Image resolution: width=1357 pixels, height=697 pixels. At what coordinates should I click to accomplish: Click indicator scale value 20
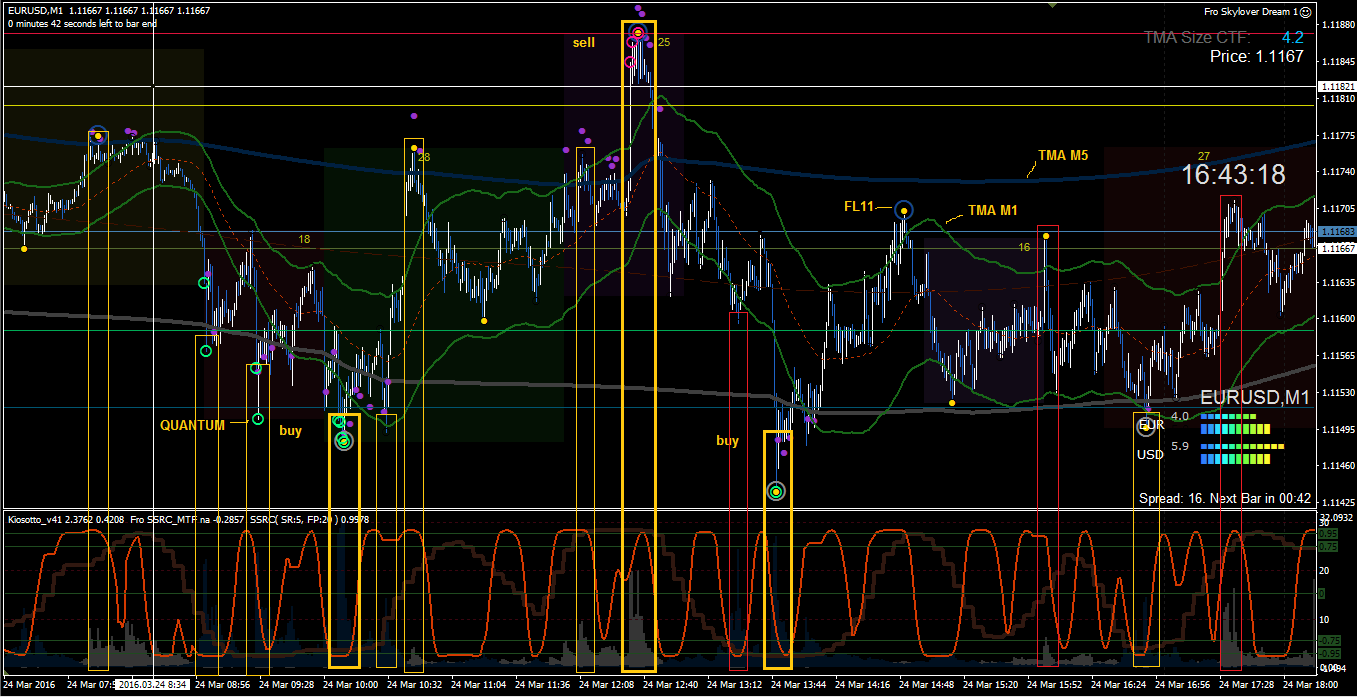point(1325,570)
